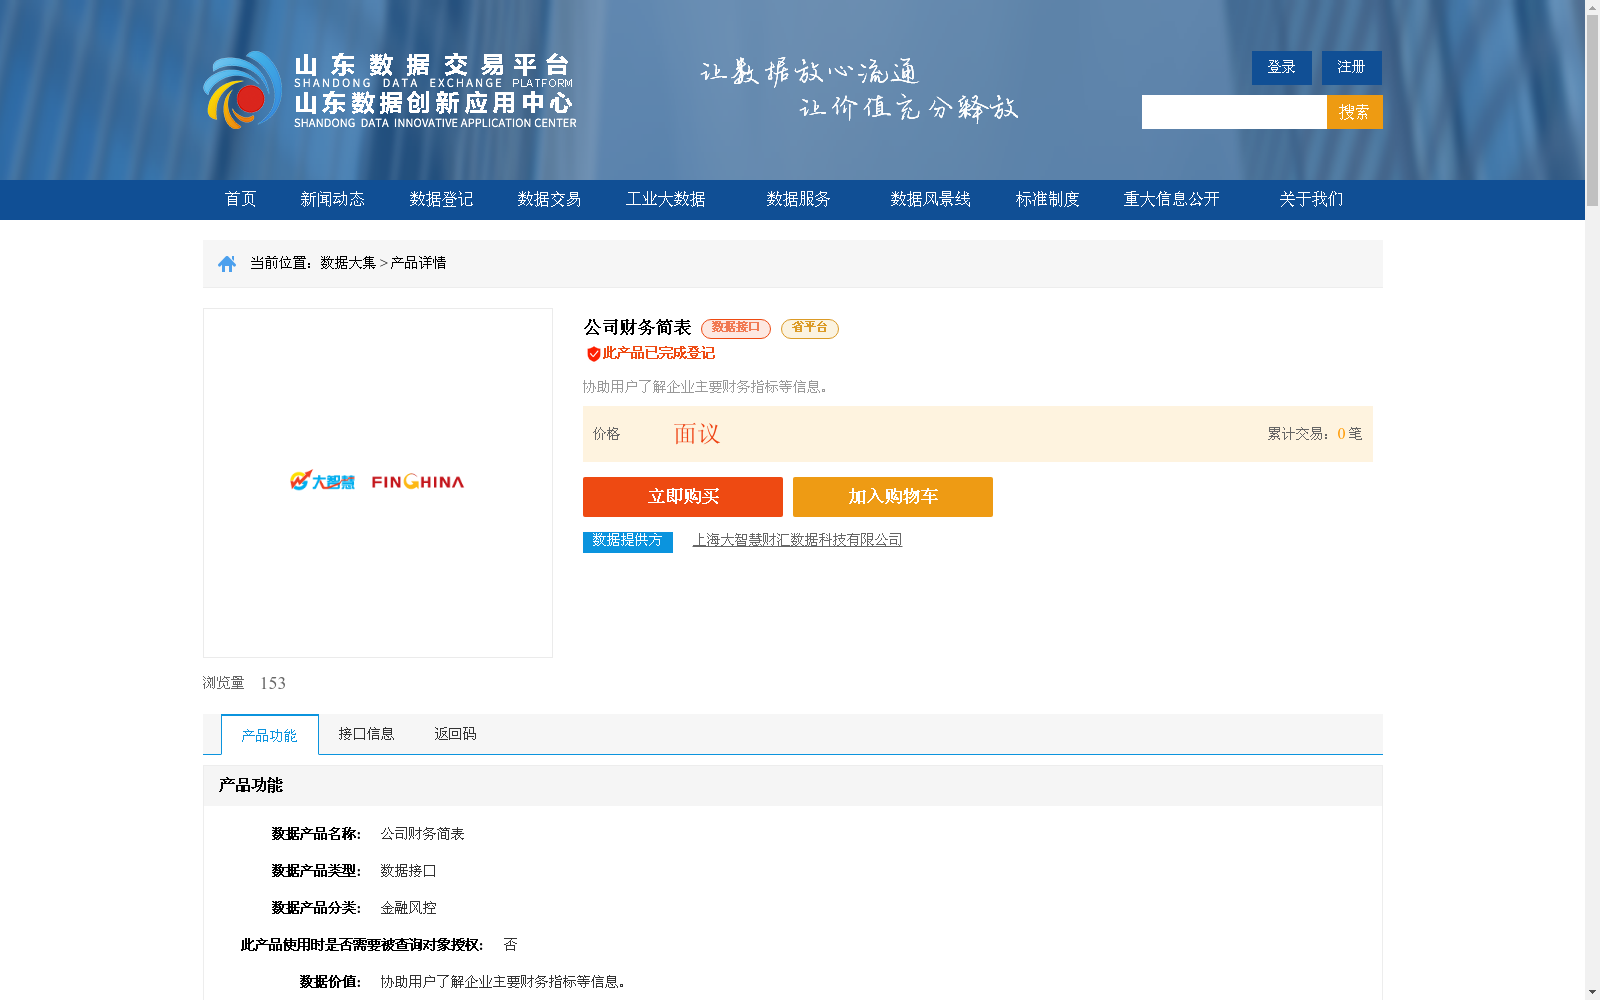1600x1000 pixels.
Task: Click 数据大集 breadcrumb link
Action: coord(348,263)
